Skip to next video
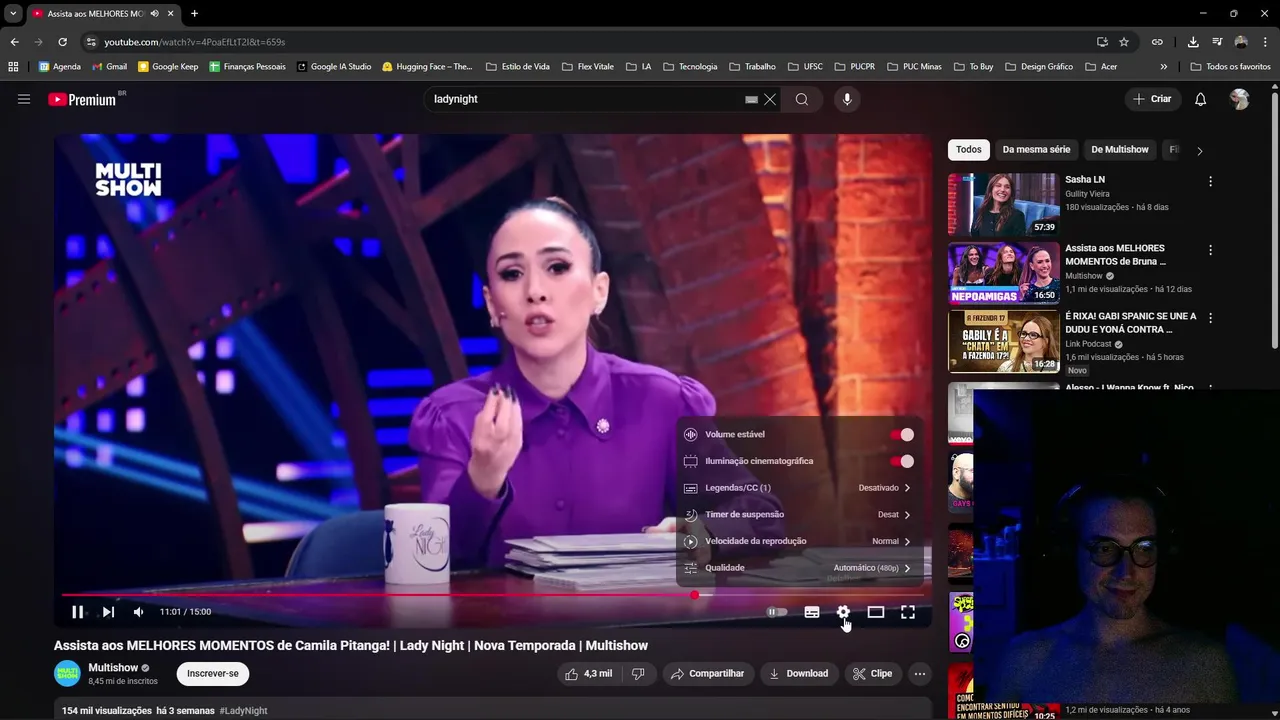 108,612
